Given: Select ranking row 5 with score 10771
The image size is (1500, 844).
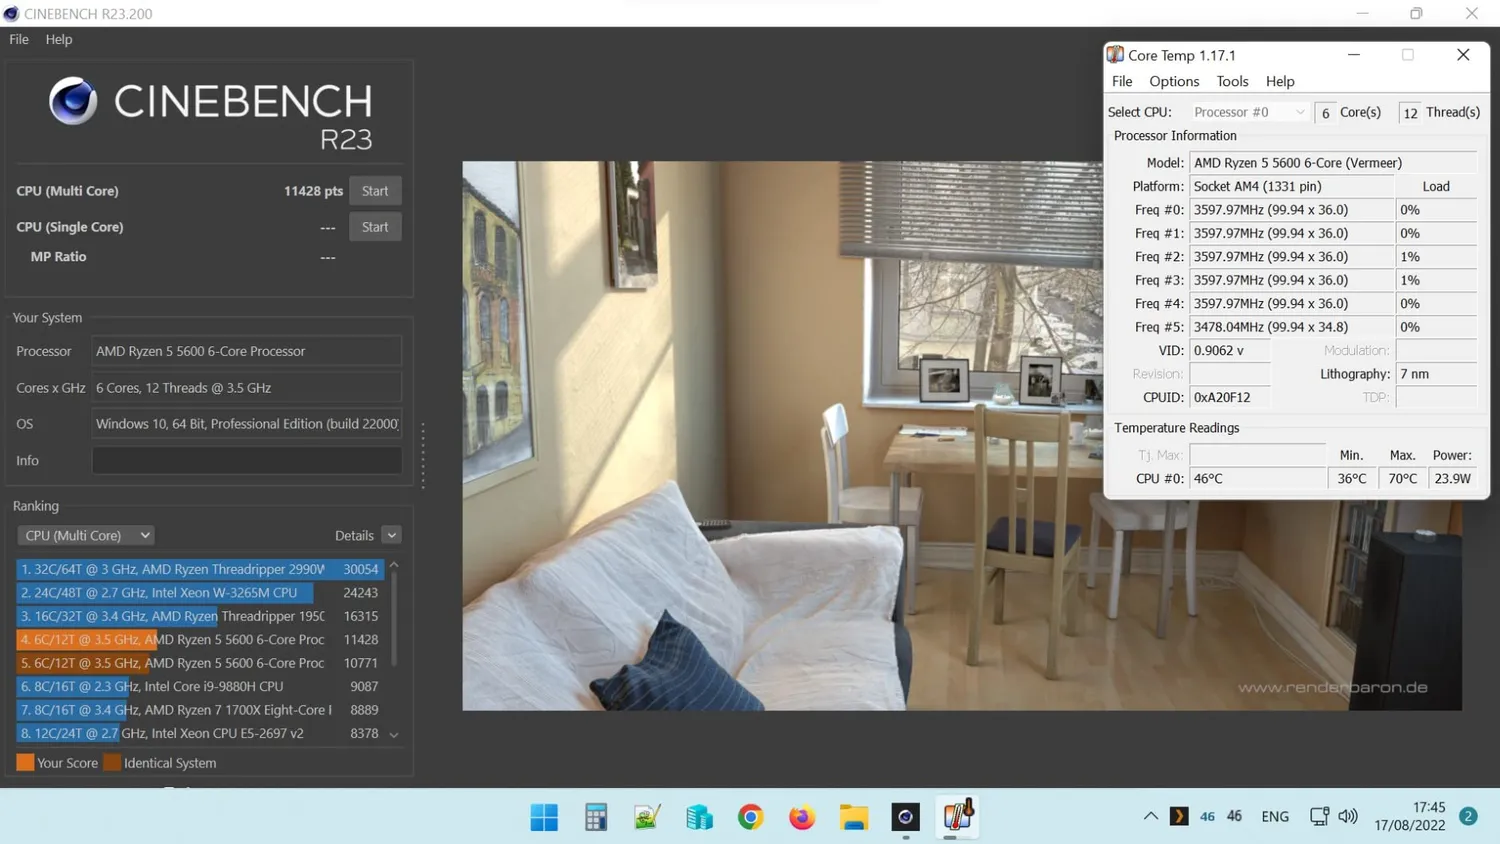Looking at the screenshot, I should (x=200, y=663).
